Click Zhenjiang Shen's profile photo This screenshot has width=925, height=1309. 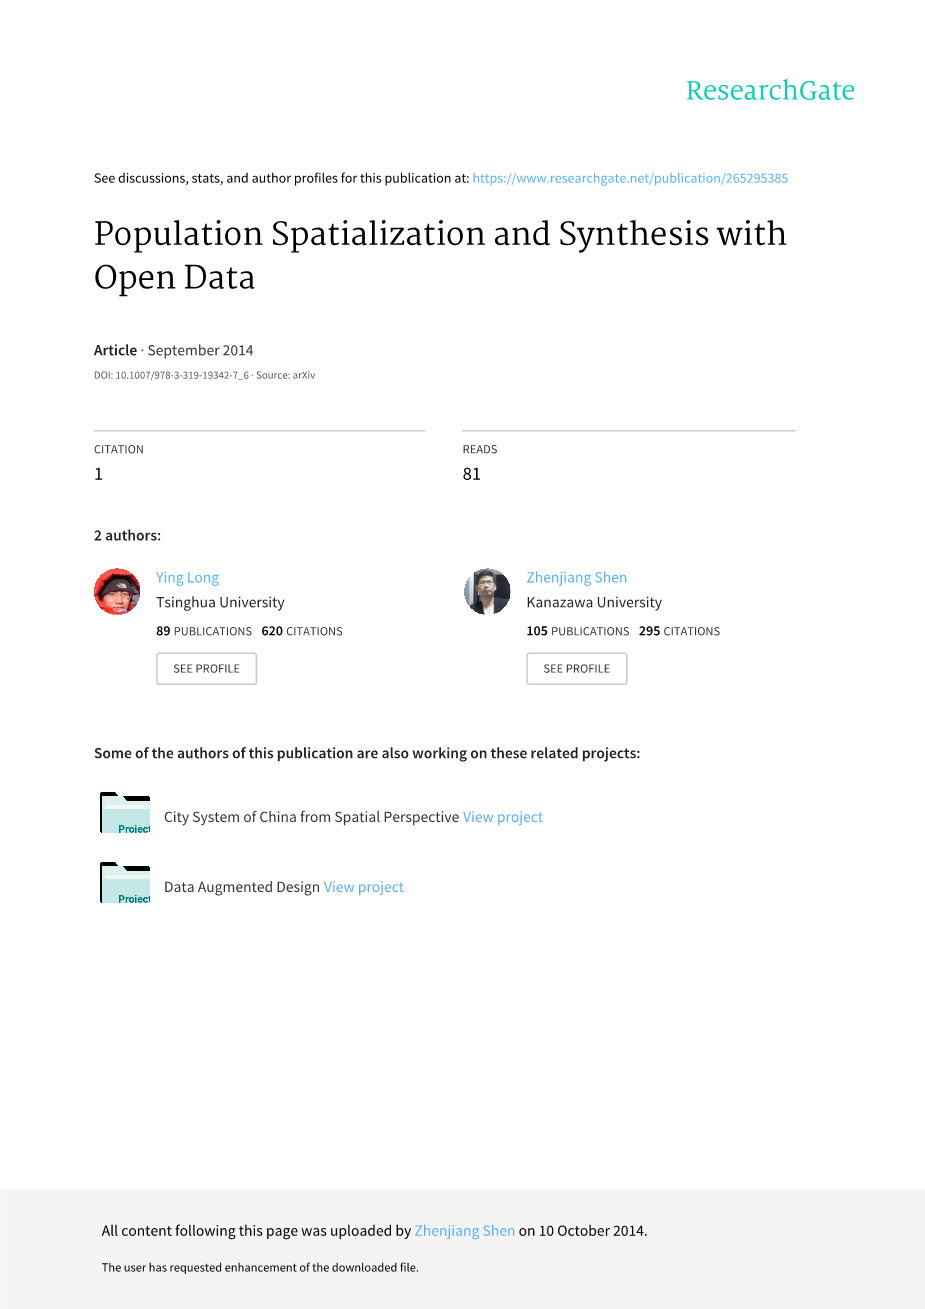pyautogui.click(x=487, y=591)
